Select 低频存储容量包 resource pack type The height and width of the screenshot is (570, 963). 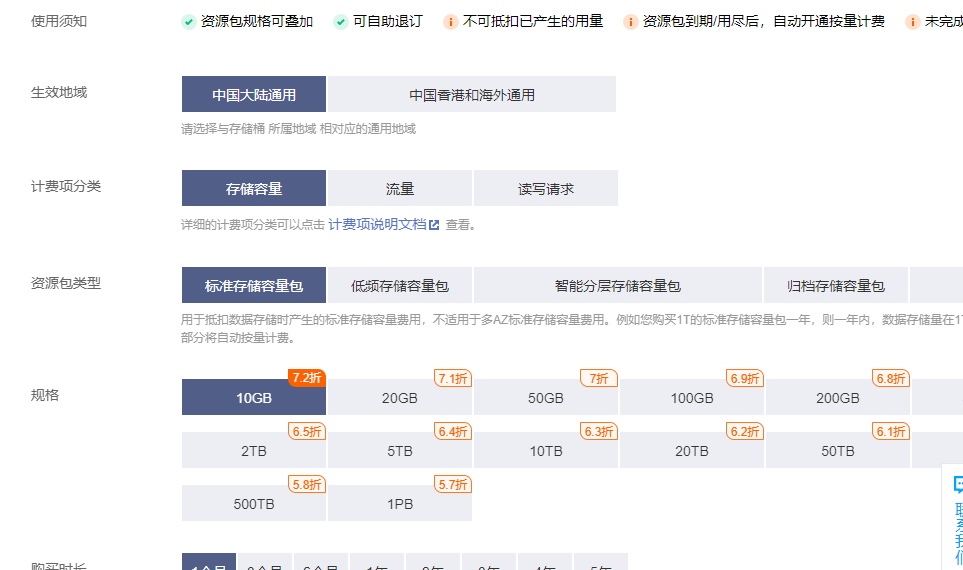[x=400, y=286]
